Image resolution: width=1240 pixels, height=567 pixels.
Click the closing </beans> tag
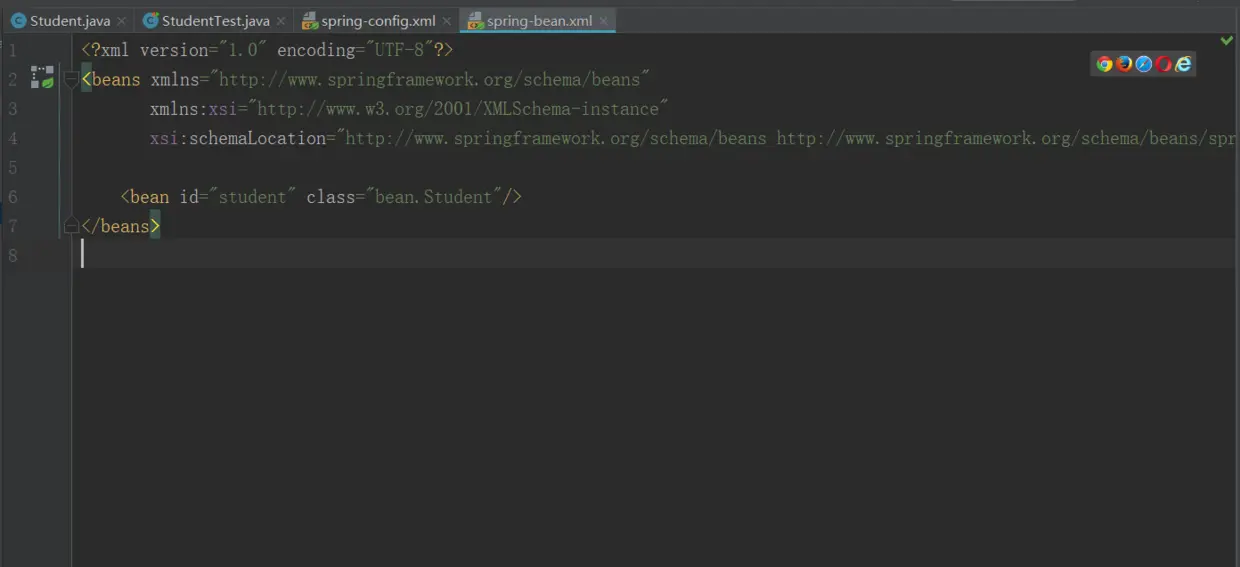click(x=120, y=226)
